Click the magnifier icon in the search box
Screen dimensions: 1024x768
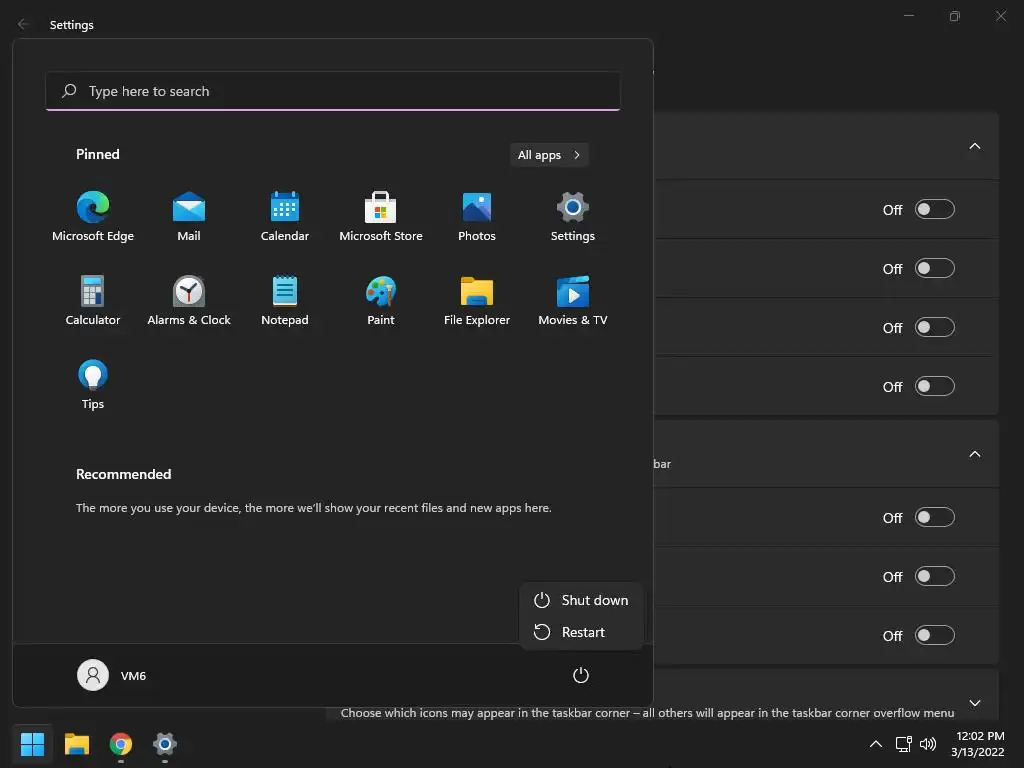pos(69,91)
